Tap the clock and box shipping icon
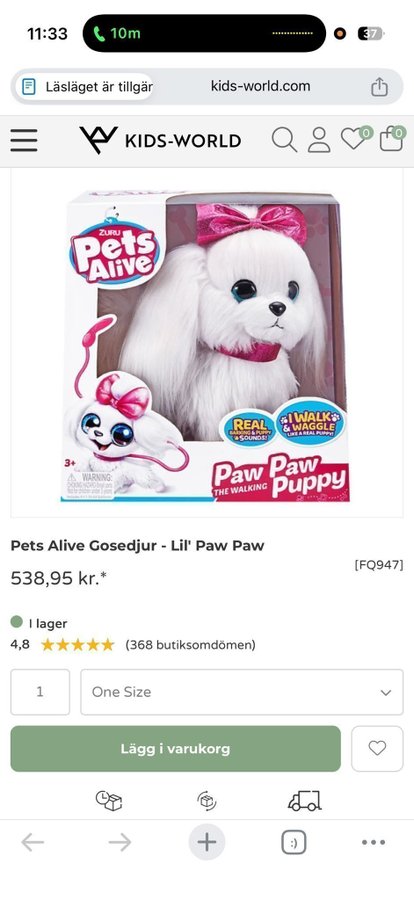 [109, 801]
